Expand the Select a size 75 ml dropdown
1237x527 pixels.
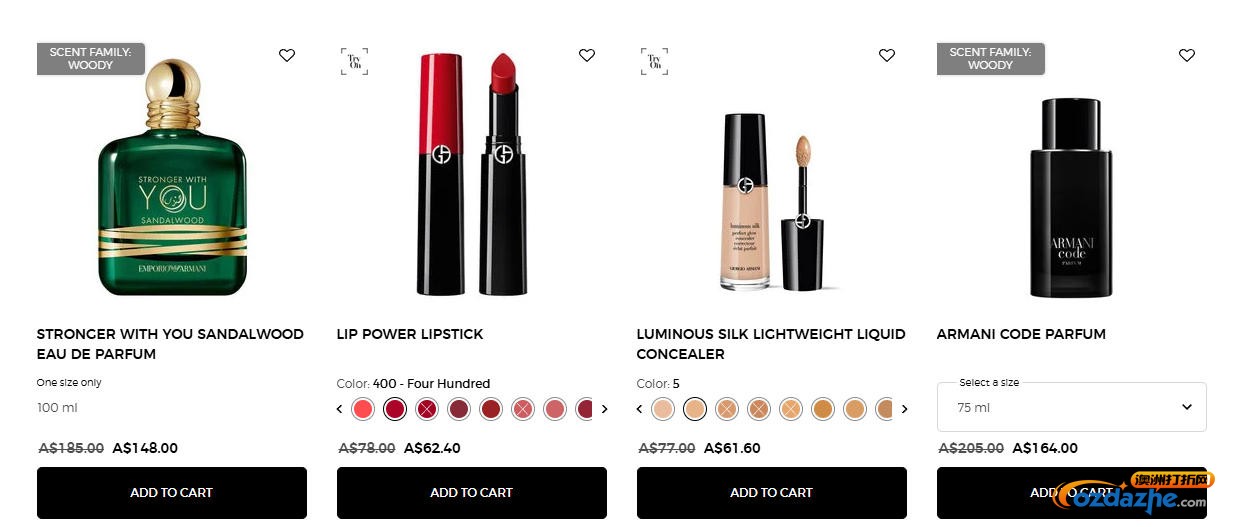point(1072,407)
